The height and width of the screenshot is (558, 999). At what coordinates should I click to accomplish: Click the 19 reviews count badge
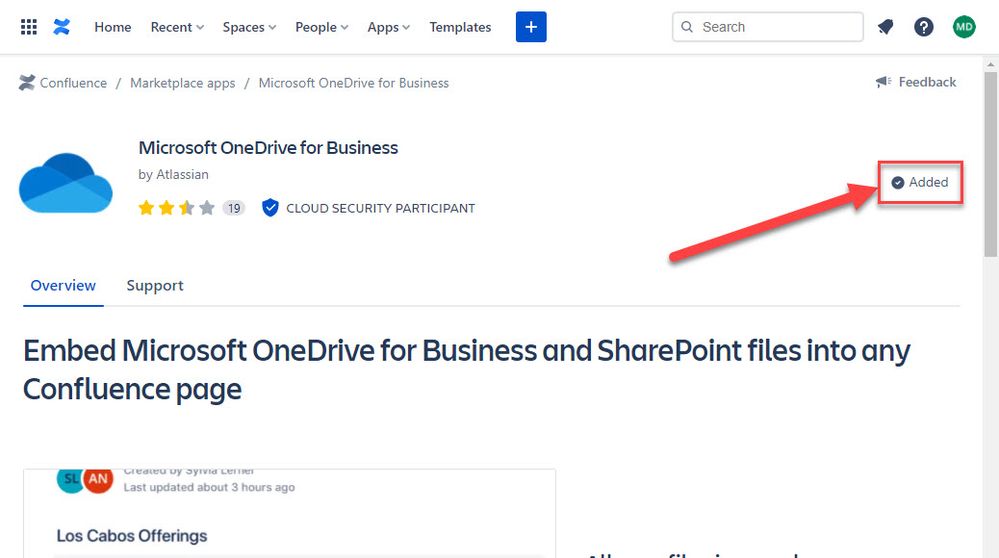point(234,208)
